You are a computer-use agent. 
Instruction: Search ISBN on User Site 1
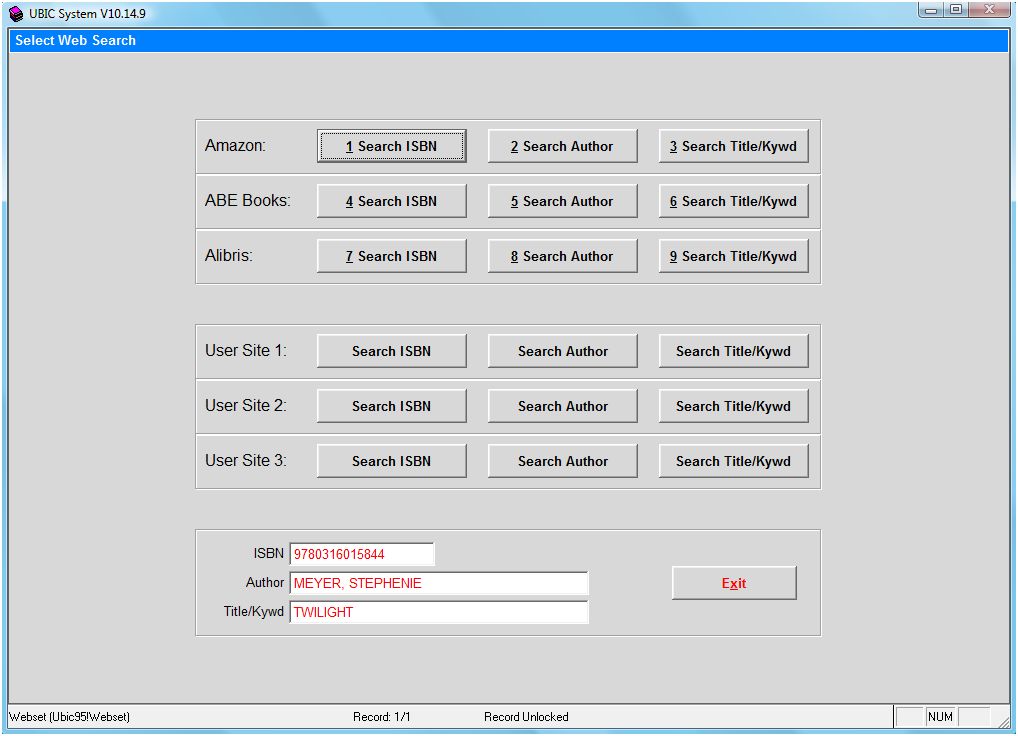coord(391,351)
